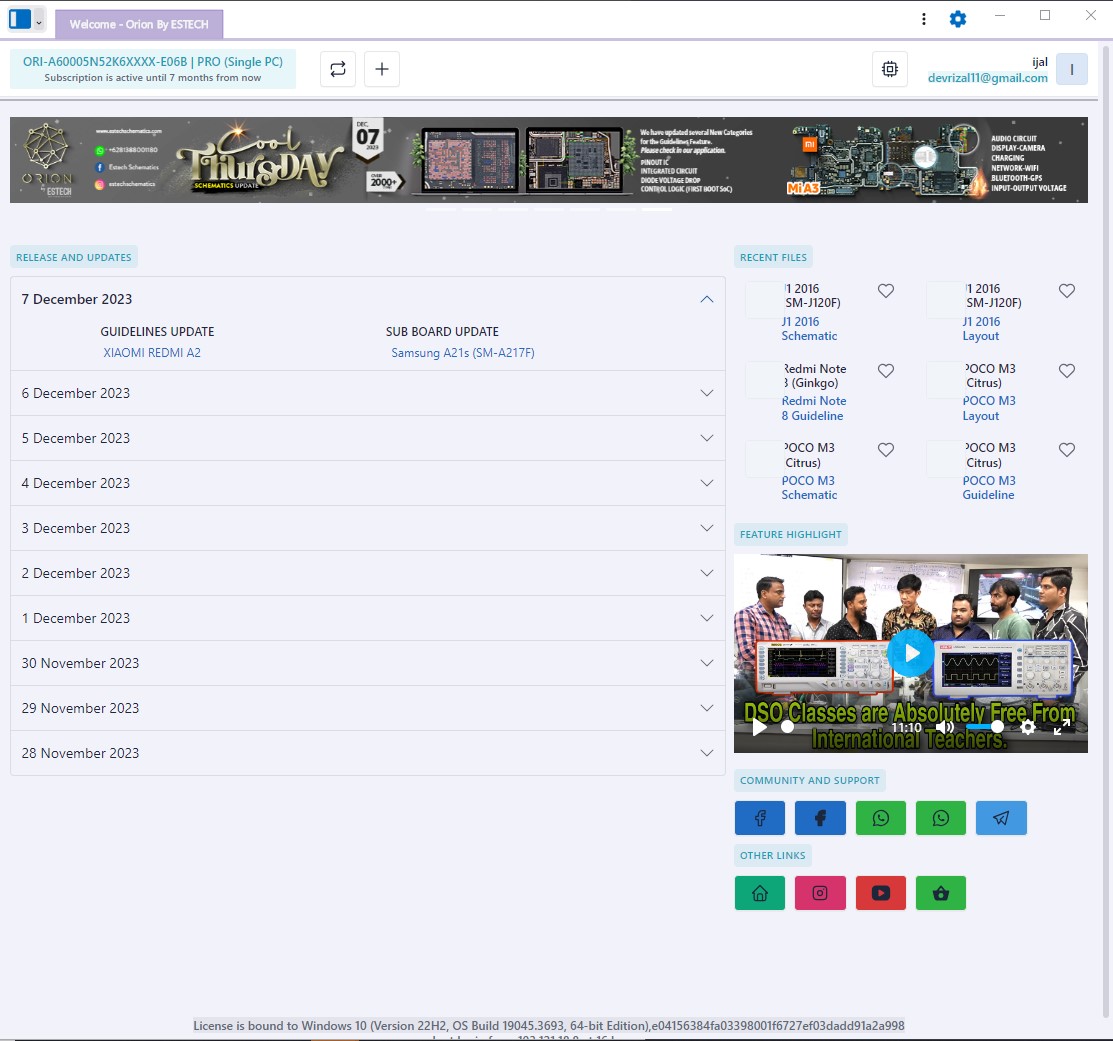Screen dimensions: 1113x1041
Task: Click the OTHER LINKS heading label
Action: 772,856
